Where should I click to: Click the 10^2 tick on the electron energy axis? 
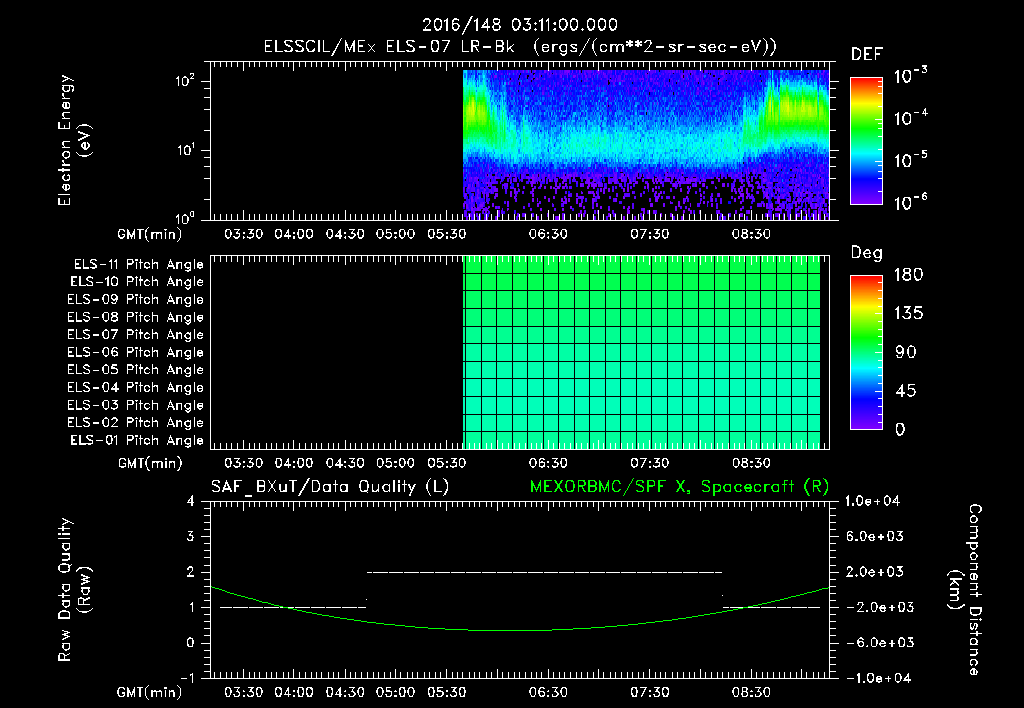click(185, 82)
